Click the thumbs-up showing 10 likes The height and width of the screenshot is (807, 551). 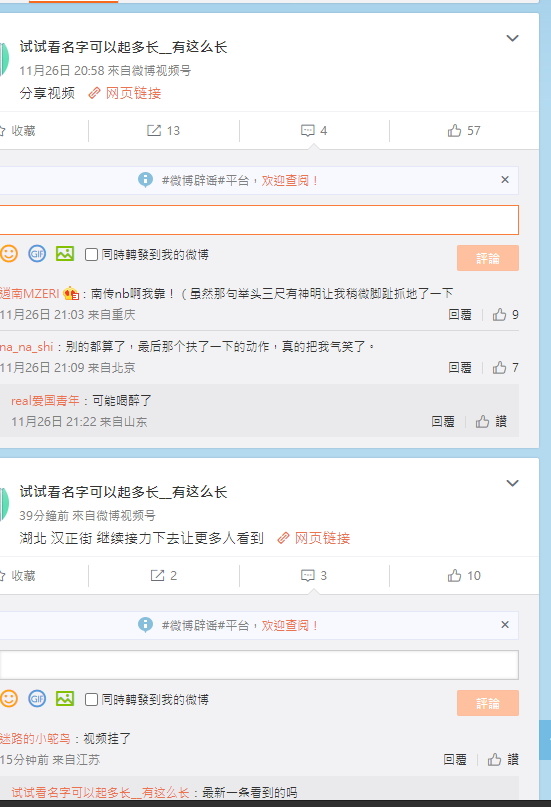coord(464,575)
